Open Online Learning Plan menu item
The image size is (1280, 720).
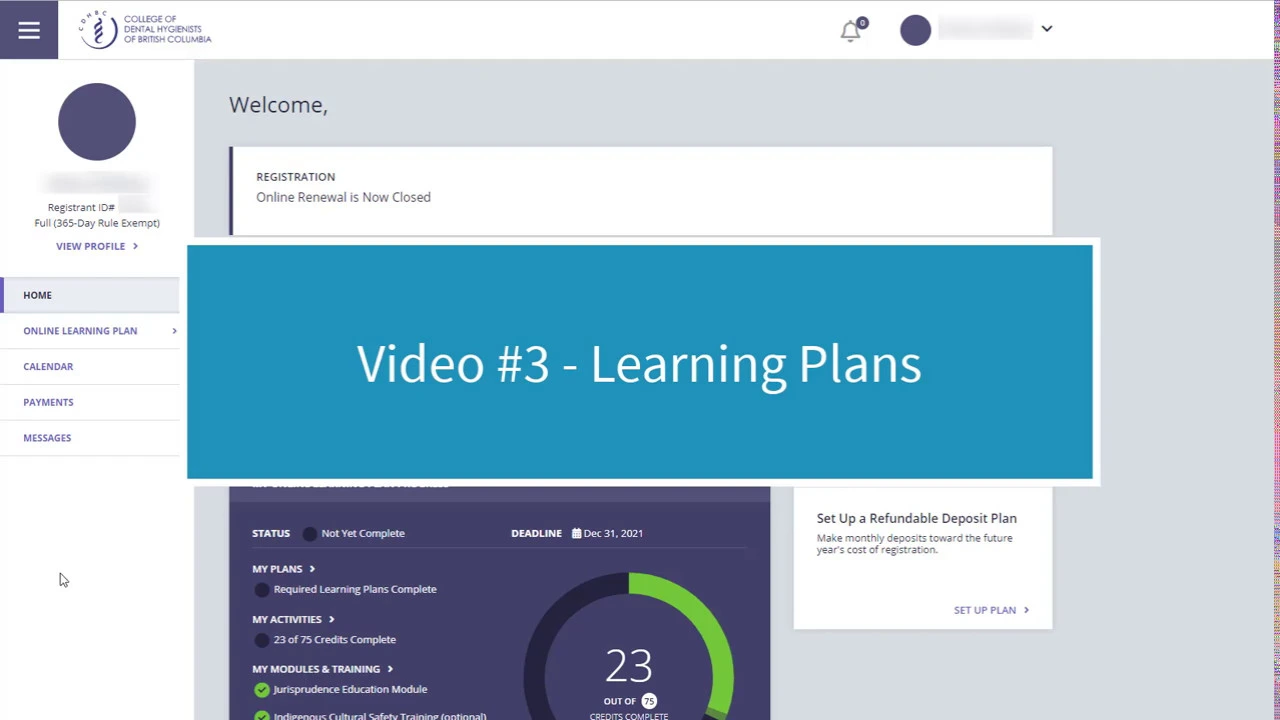click(80, 331)
